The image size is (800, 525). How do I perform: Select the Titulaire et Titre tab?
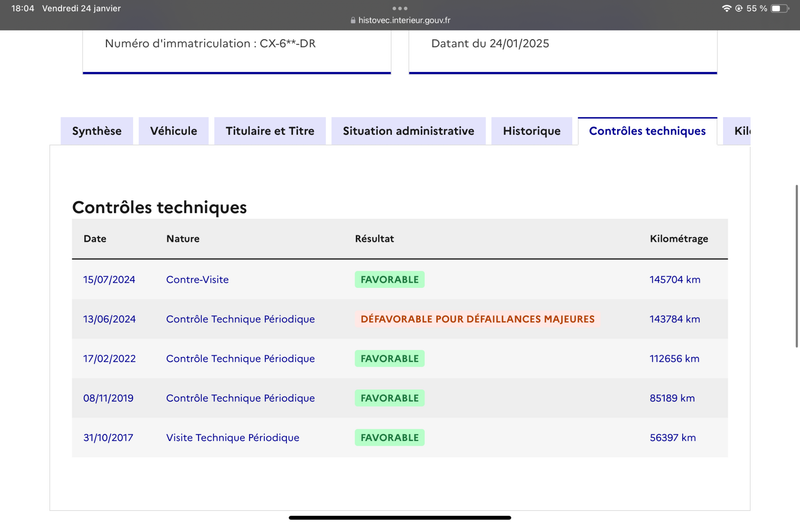pos(270,131)
